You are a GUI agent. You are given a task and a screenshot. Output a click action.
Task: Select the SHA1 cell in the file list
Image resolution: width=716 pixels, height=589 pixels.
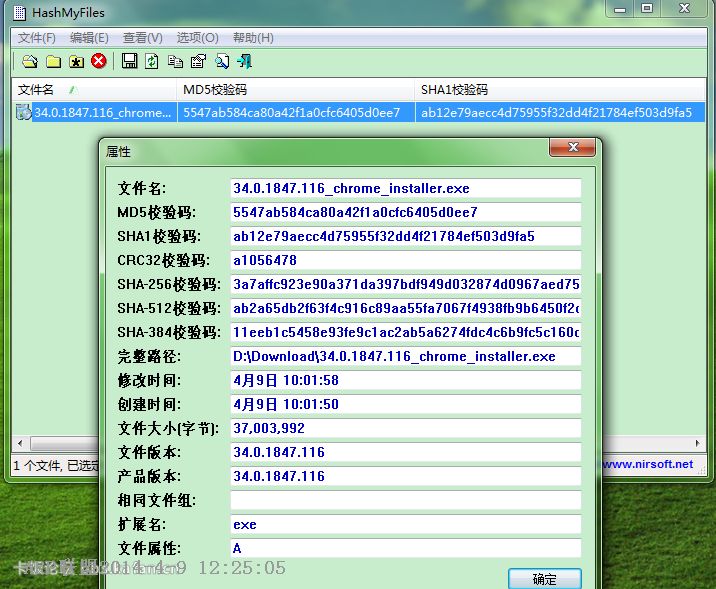coord(560,112)
